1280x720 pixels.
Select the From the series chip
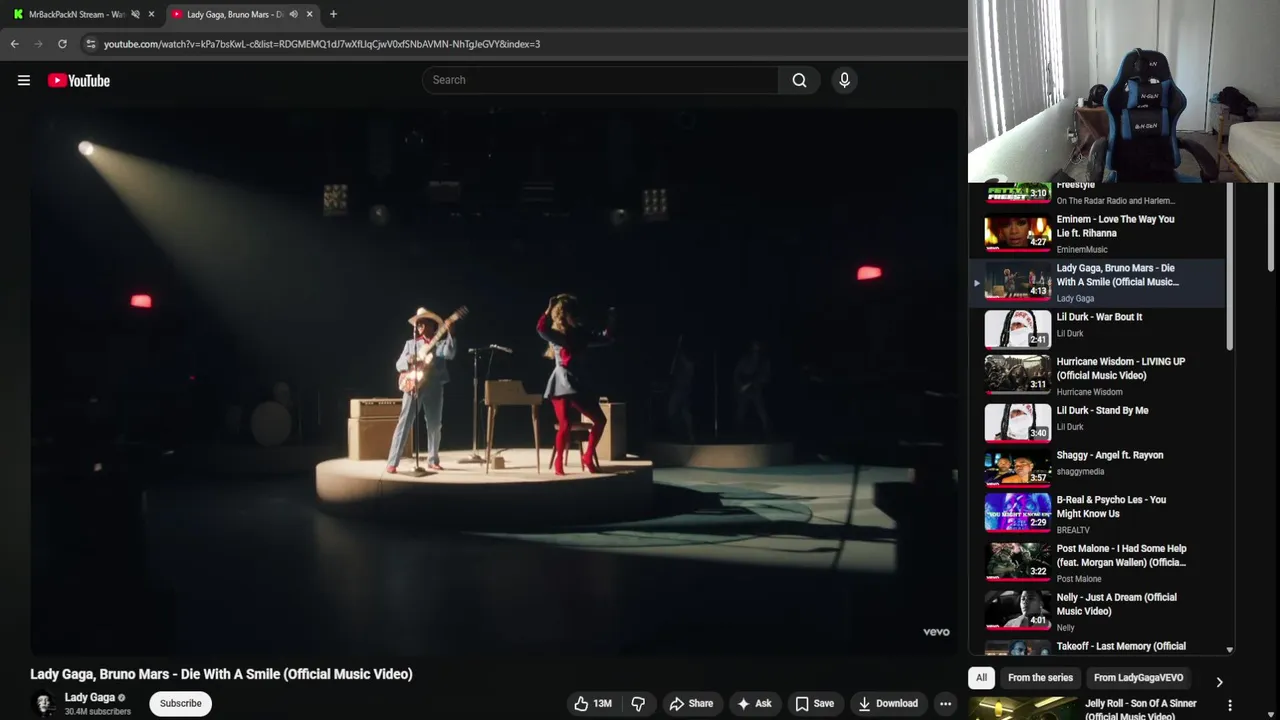click(x=1040, y=678)
